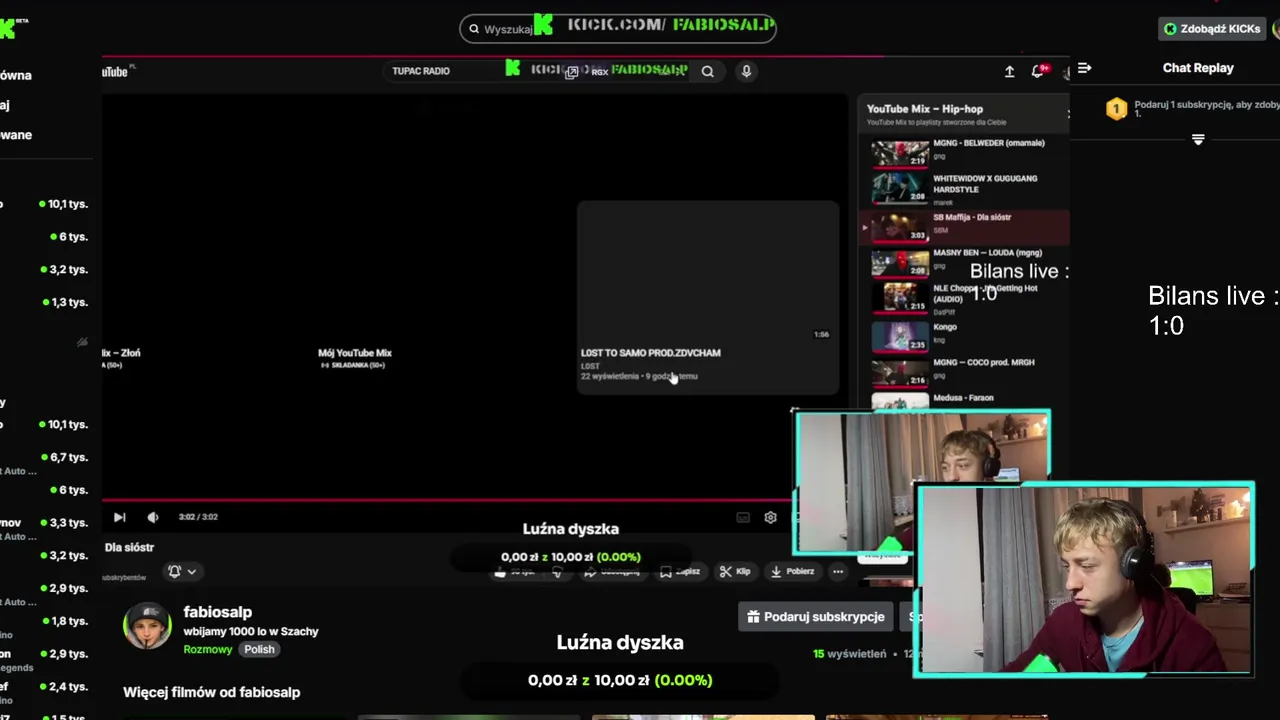The image size is (1280, 720).
Task: Click the YouTube dislike thumbs-down button
Action: pos(557,572)
